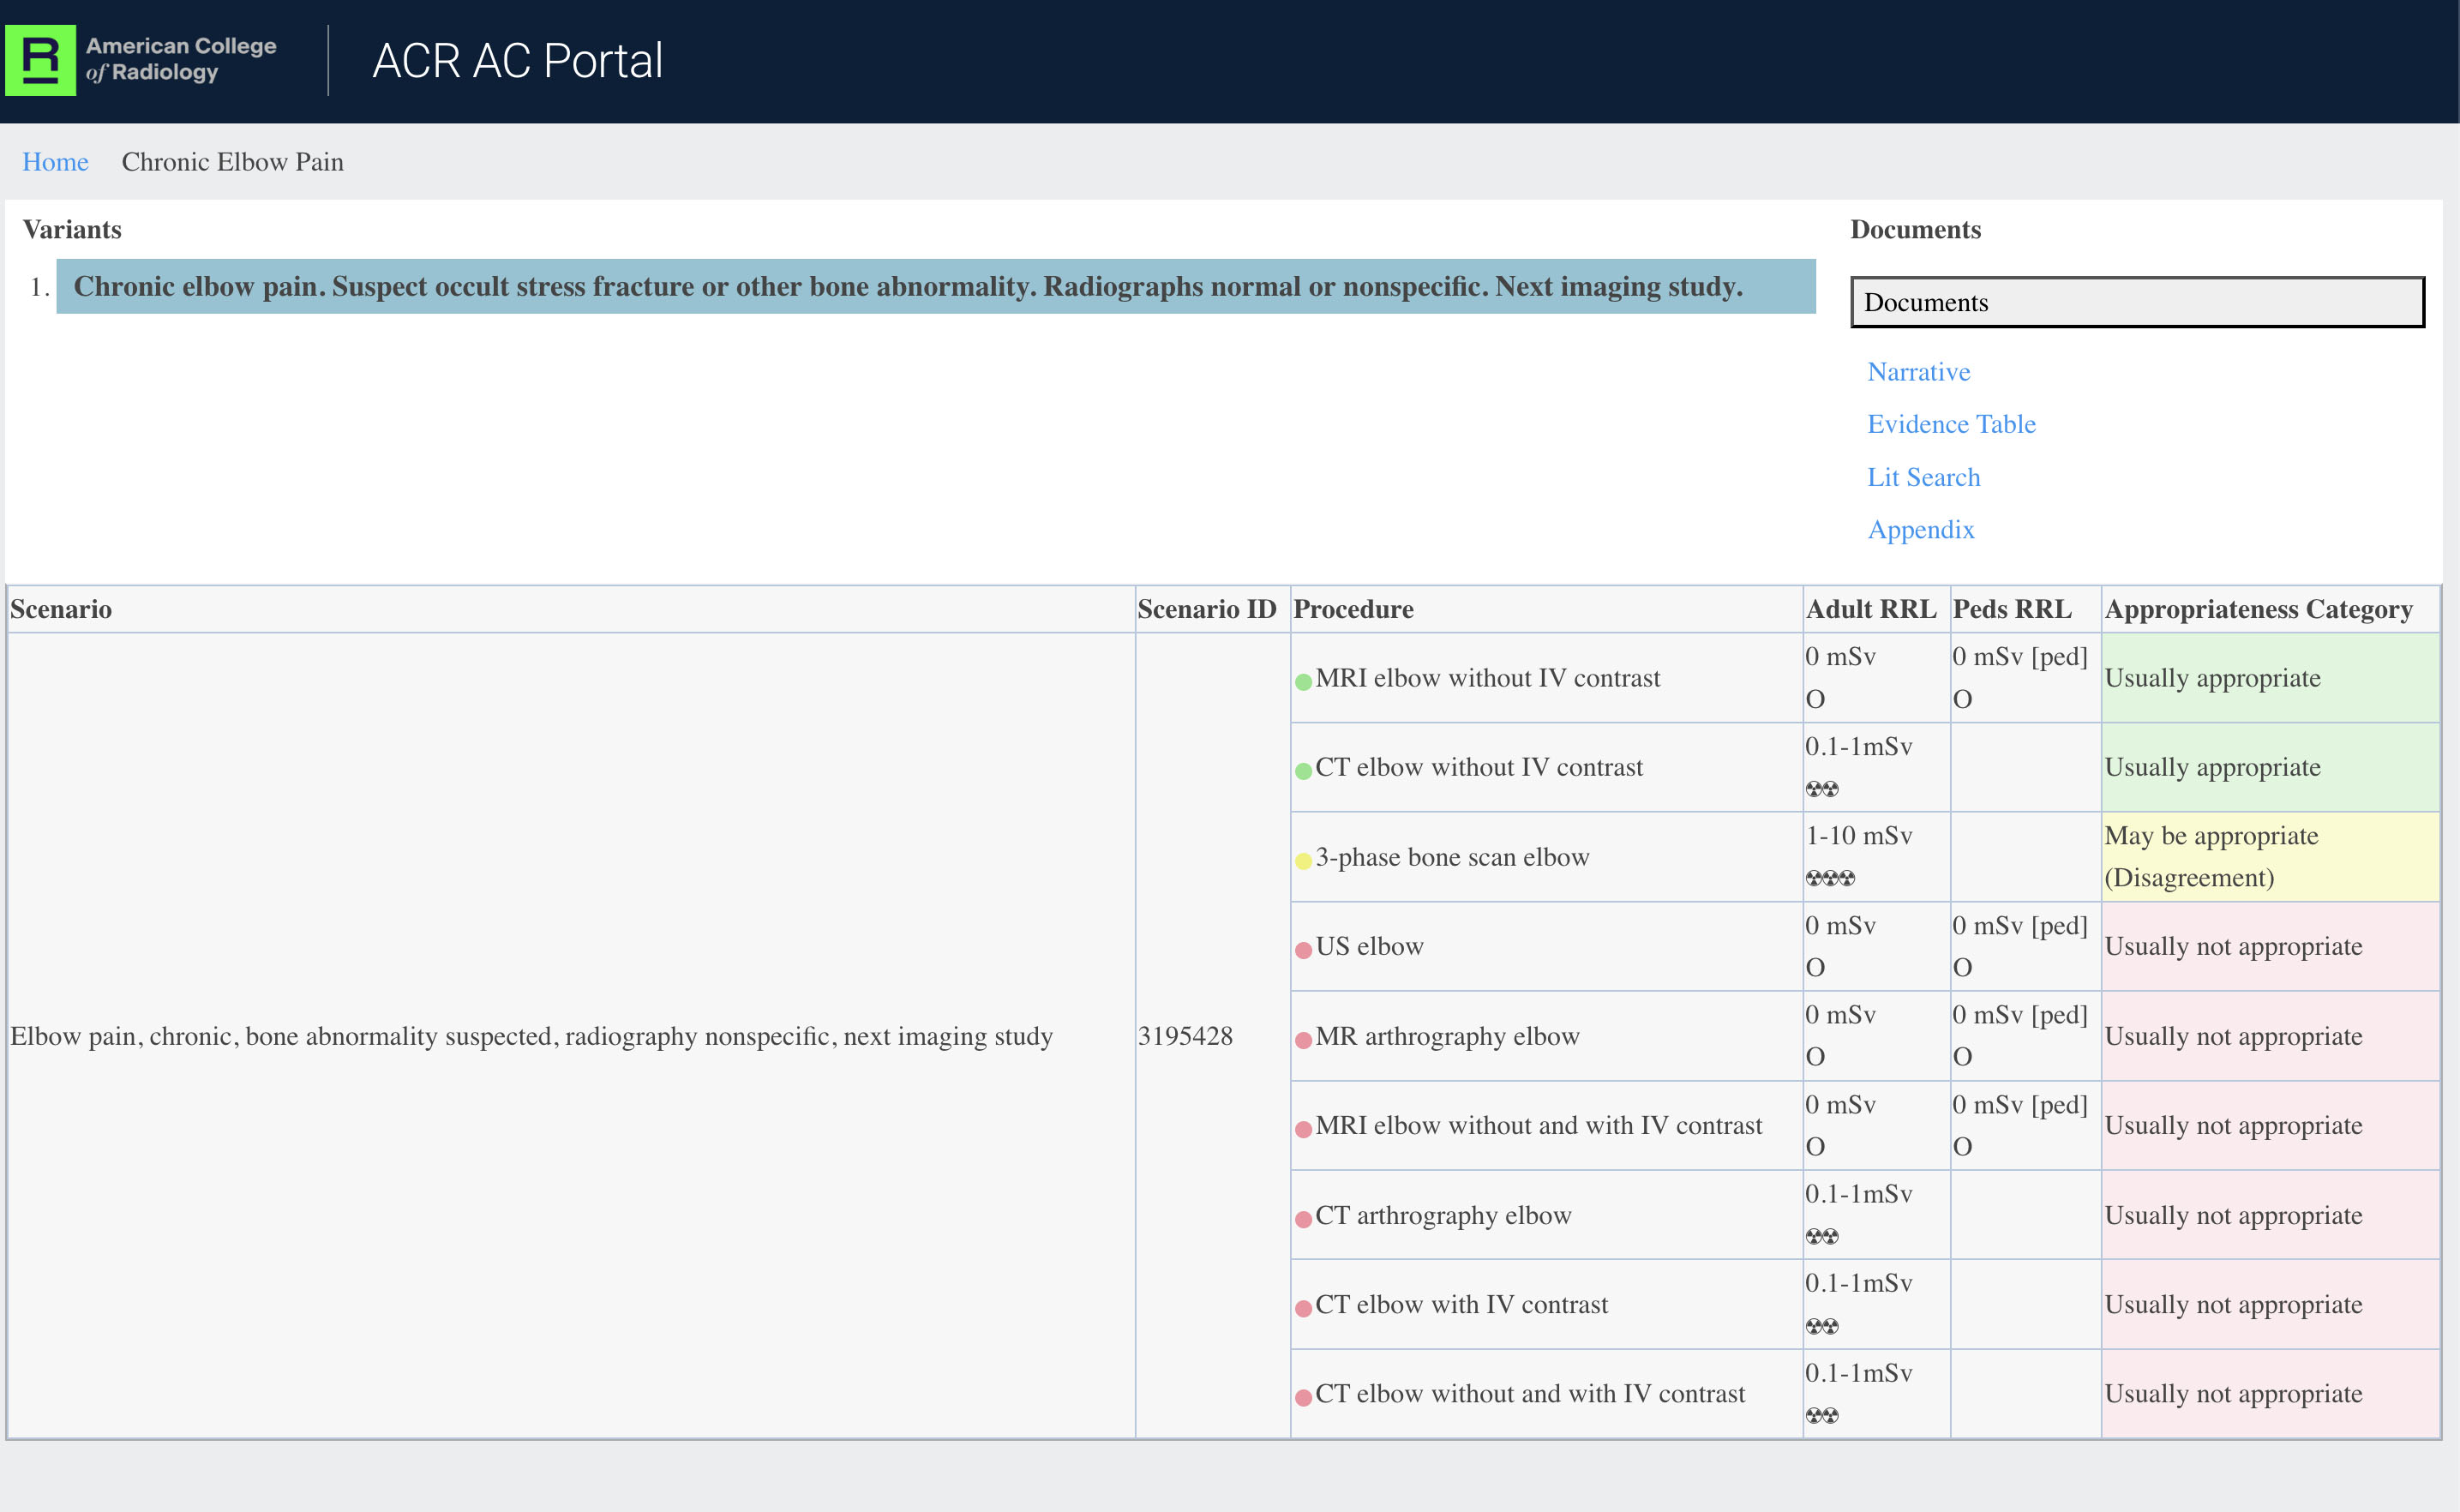2460x1512 pixels.
Task: Go to the Home breadcrumb link
Action: 55,162
